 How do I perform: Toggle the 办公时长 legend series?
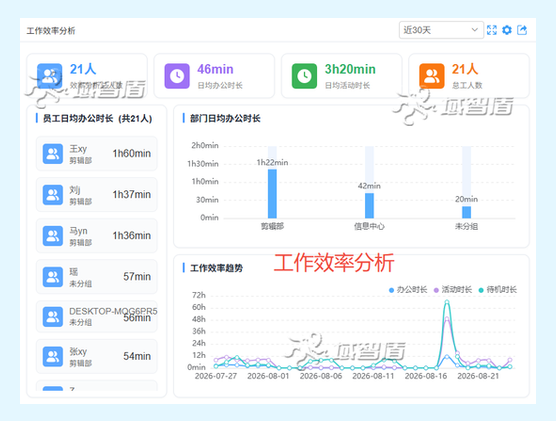[x=408, y=290]
